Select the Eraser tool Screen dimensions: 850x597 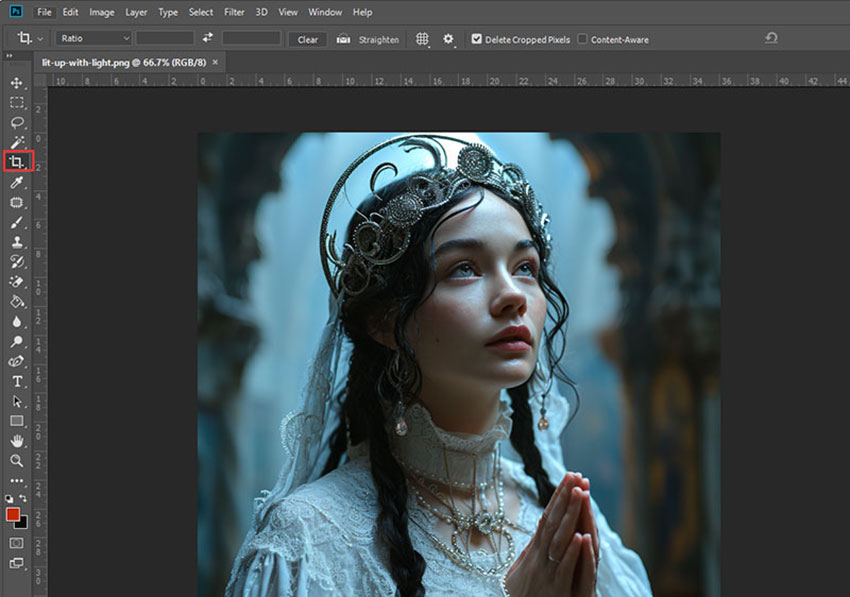point(17,282)
